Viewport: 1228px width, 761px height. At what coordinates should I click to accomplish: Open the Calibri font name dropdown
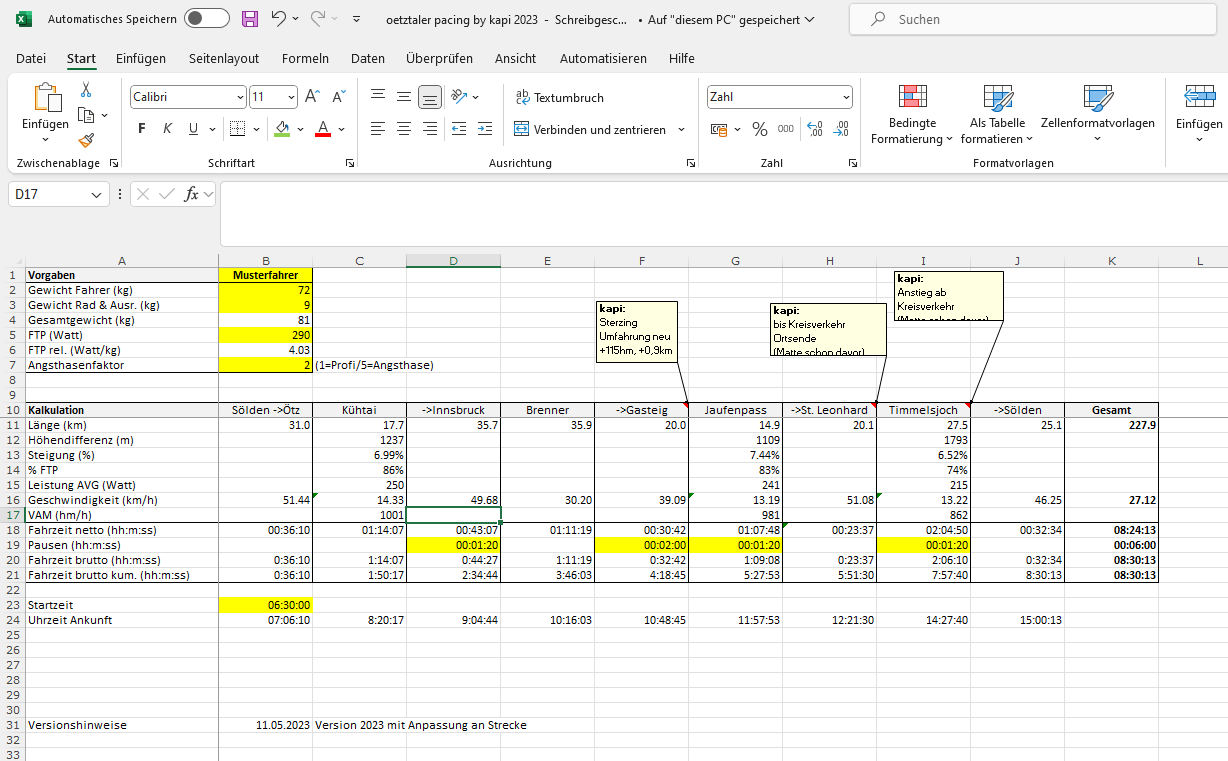tap(240, 98)
